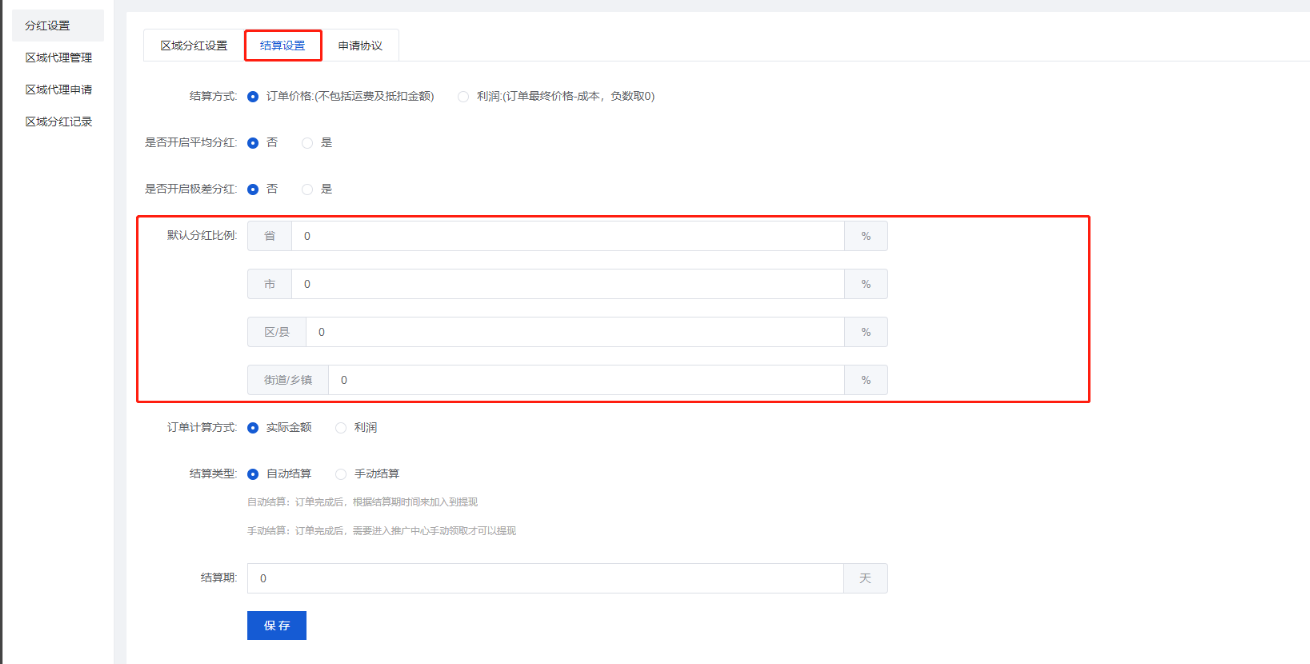Image resolution: width=1310 pixels, height=664 pixels.
Task: Switch to the 区域分红设置 tab
Action: point(194,46)
